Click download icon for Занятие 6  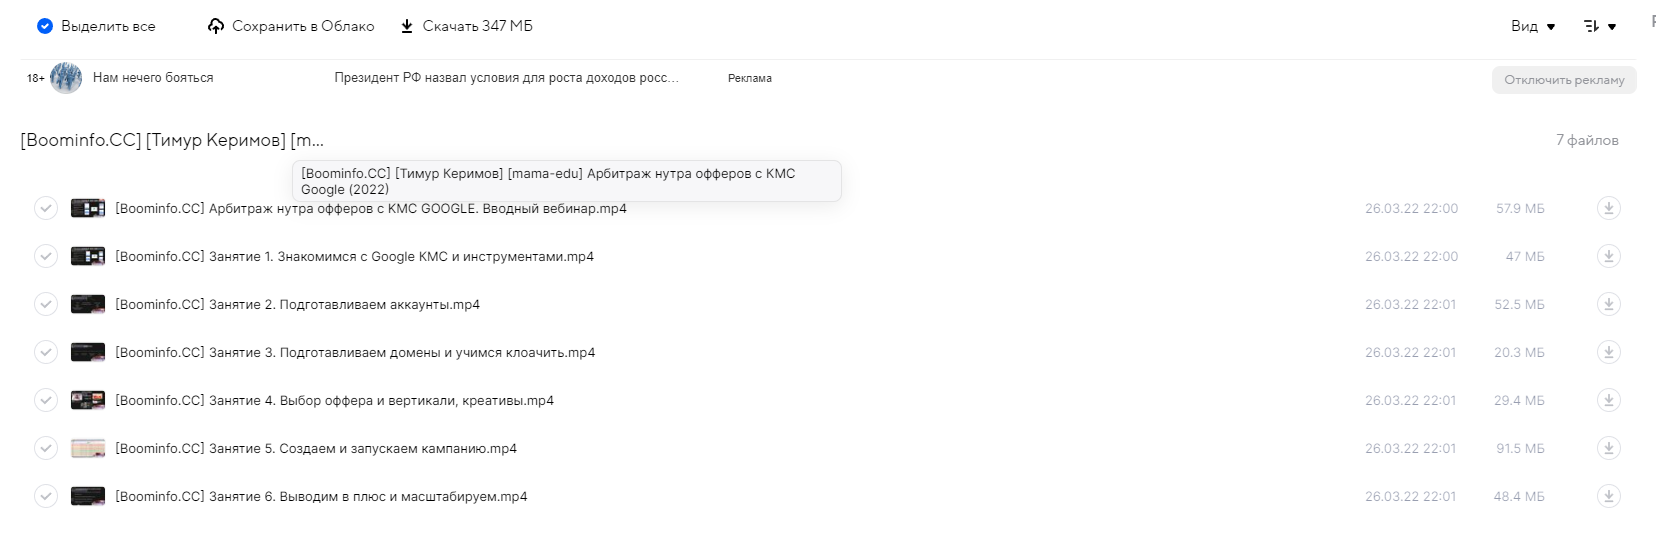click(1608, 496)
